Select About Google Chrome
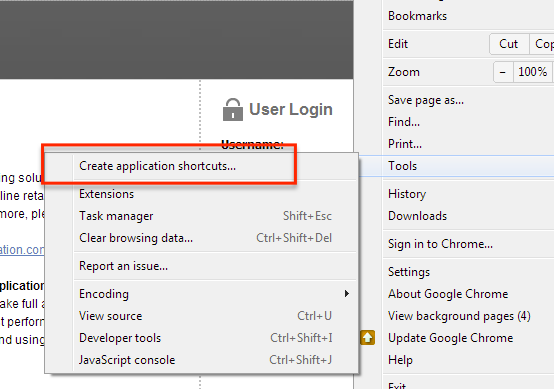The width and height of the screenshot is (554, 389). [x=468, y=294]
